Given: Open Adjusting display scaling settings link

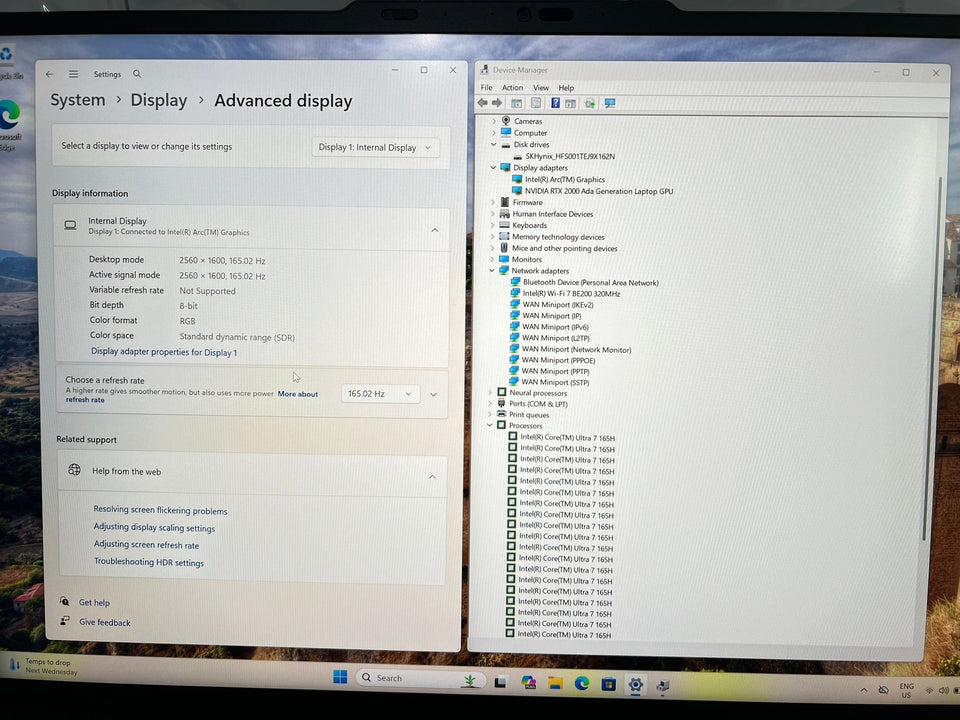Looking at the screenshot, I should 154,528.
